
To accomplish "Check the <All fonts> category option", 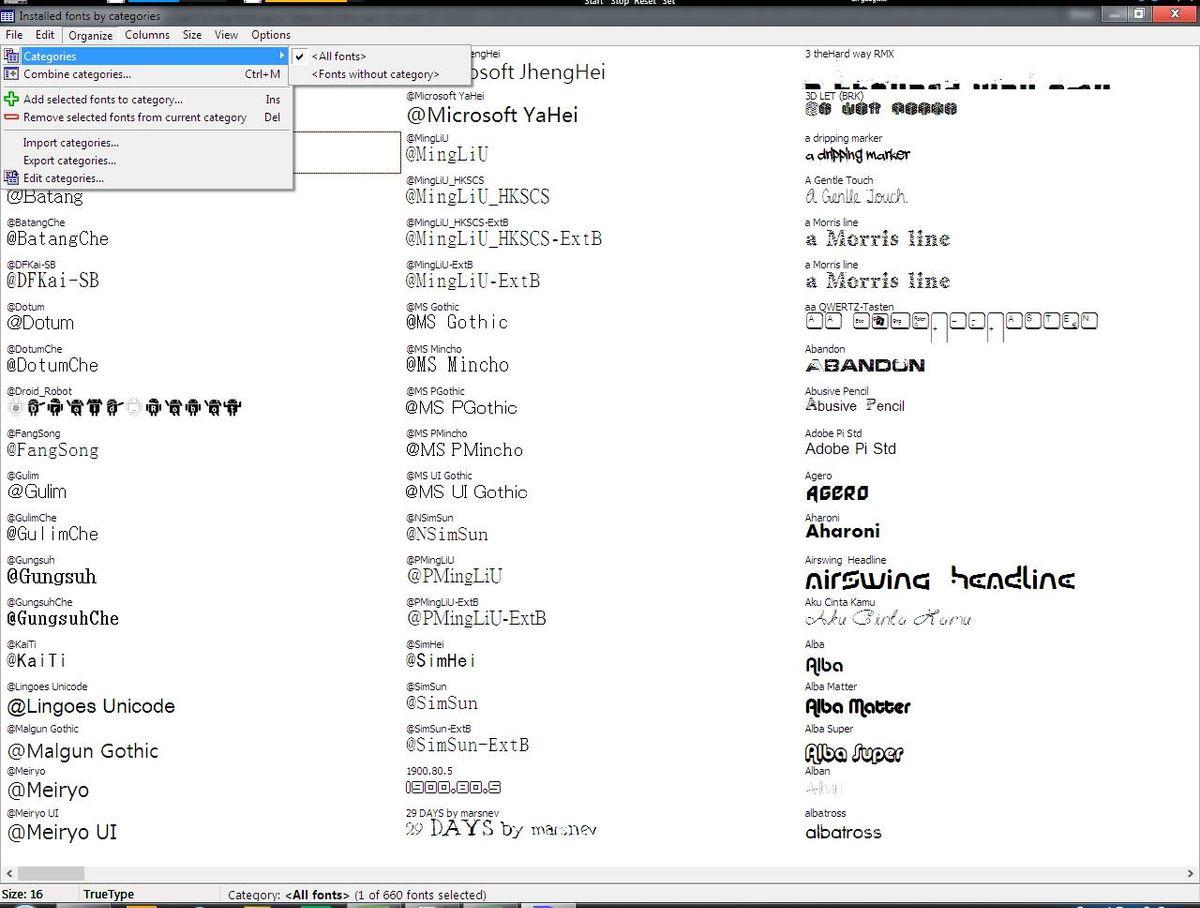I will pyautogui.click(x=339, y=57).
